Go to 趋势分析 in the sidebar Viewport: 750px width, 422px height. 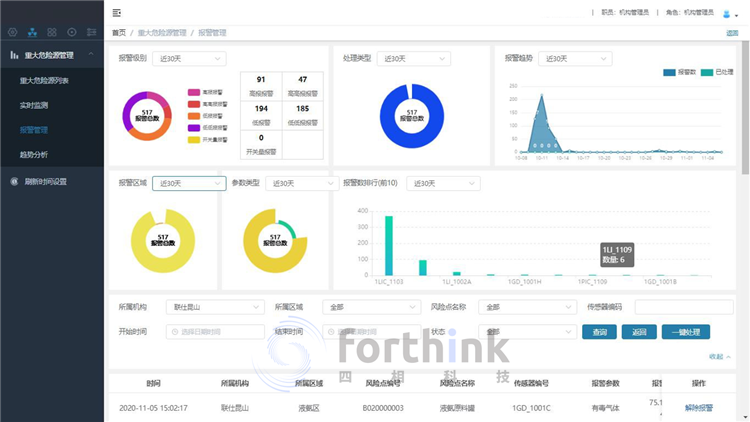[x=33, y=155]
